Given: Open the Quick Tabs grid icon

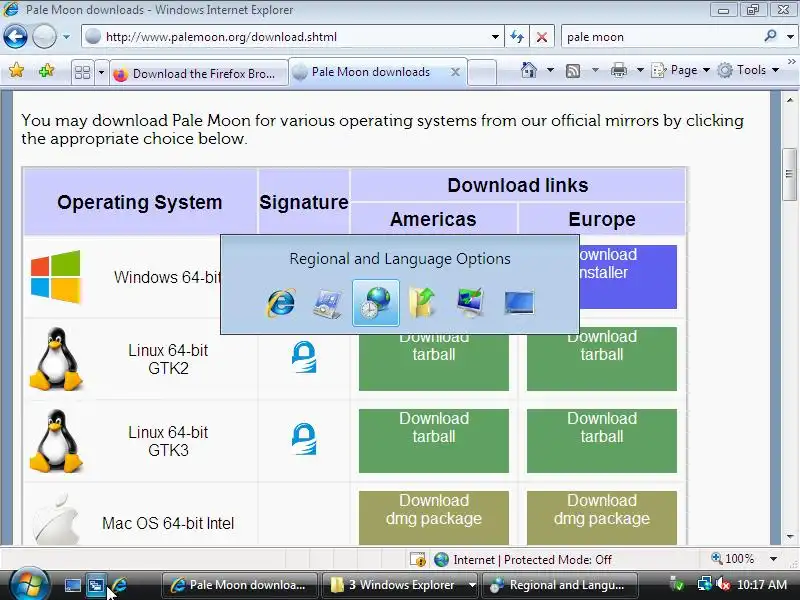Looking at the screenshot, I should click(82, 72).
